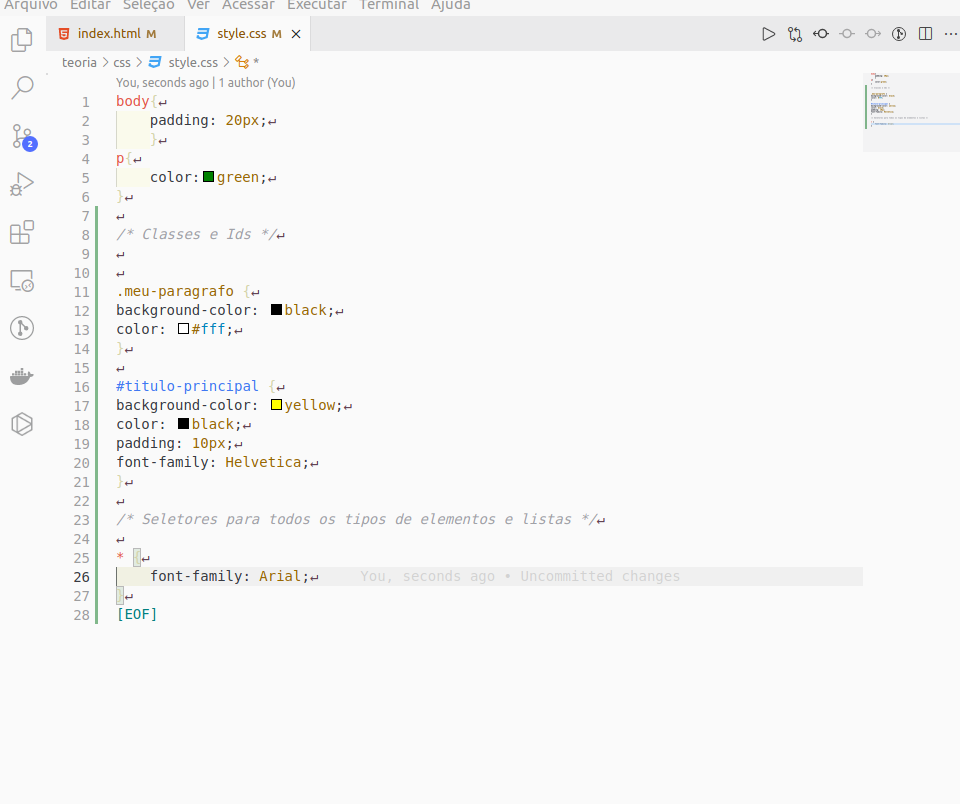The image size is (960, 804).
Task: Open the green color swatch picker
Action: [x=208, y=177]
